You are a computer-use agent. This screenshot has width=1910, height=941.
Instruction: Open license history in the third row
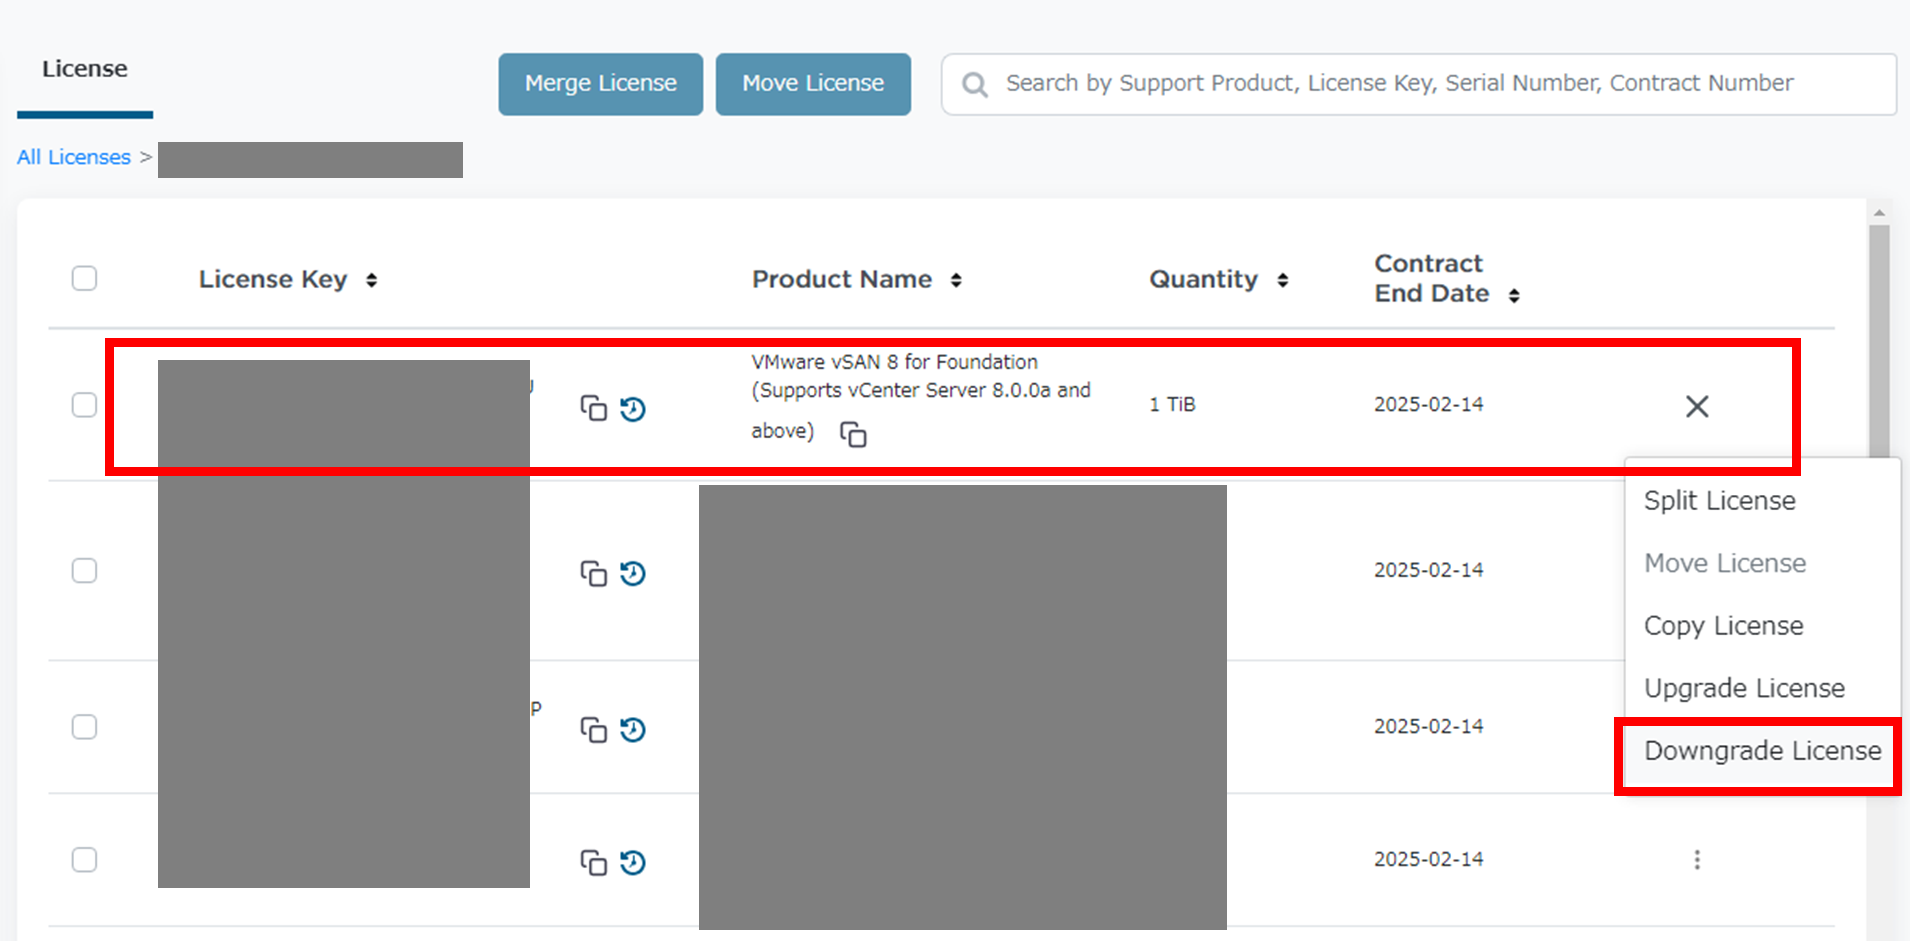(633, 730)
